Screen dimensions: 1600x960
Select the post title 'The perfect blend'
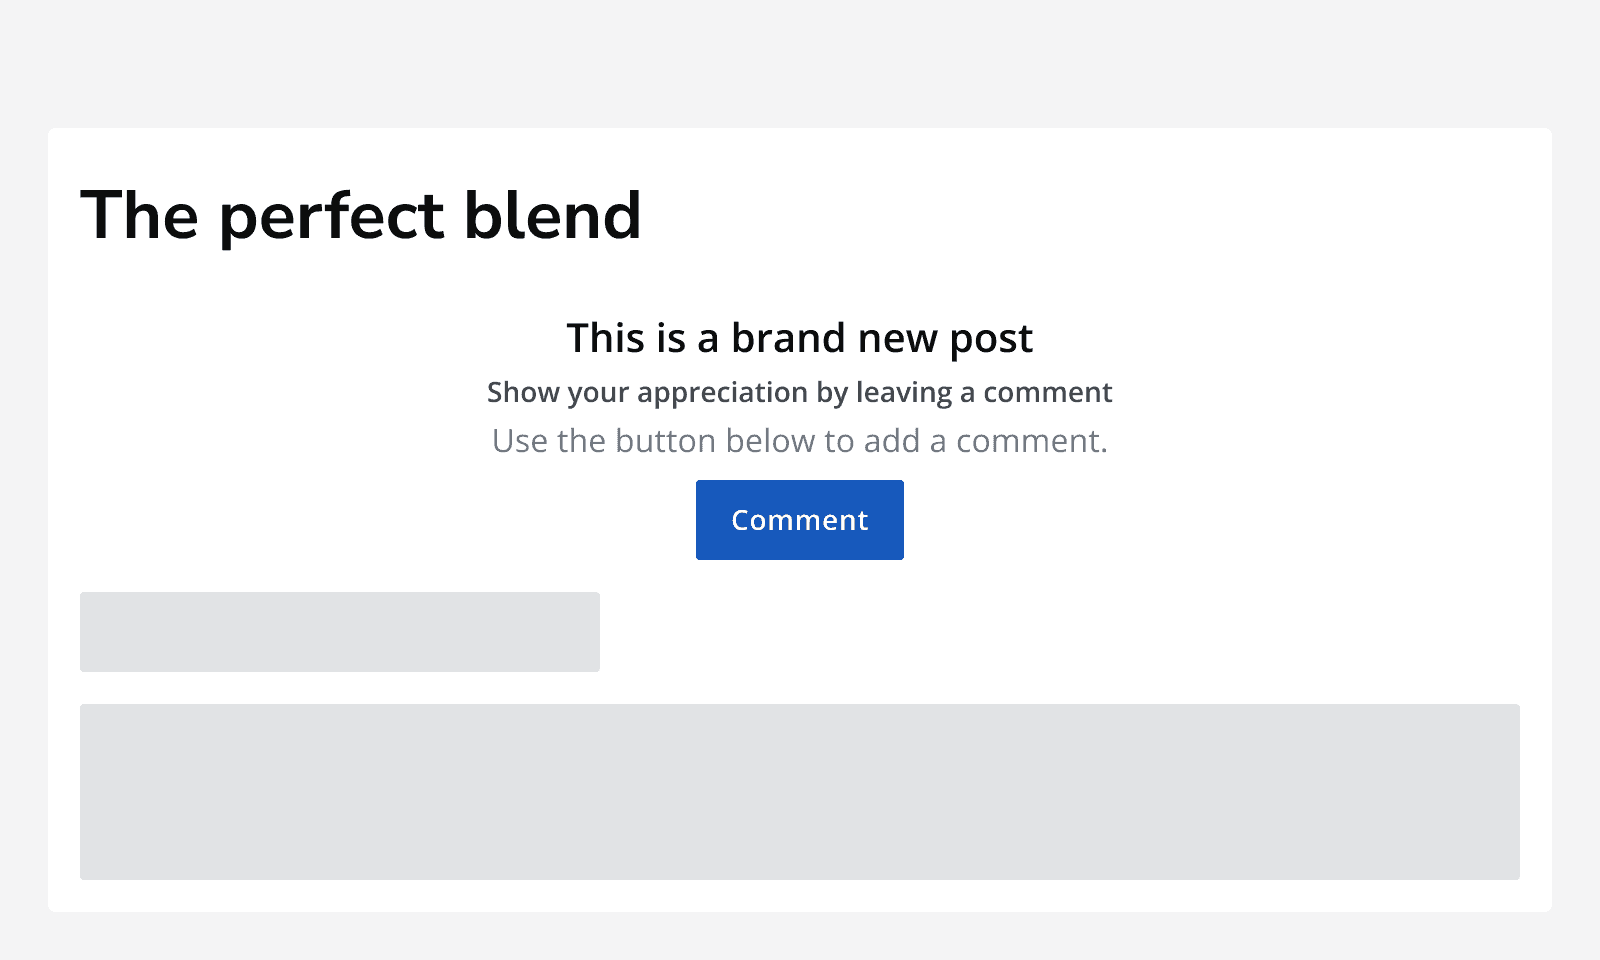(x=362, y=215)
